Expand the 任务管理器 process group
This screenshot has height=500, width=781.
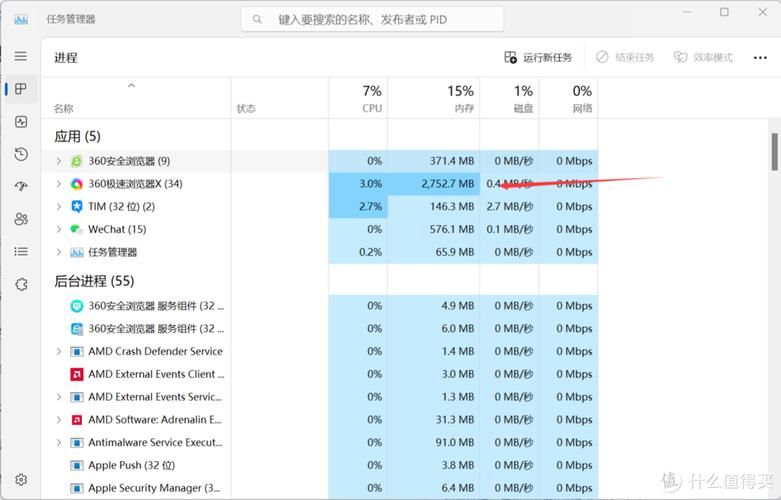click(x=59, y=252)
